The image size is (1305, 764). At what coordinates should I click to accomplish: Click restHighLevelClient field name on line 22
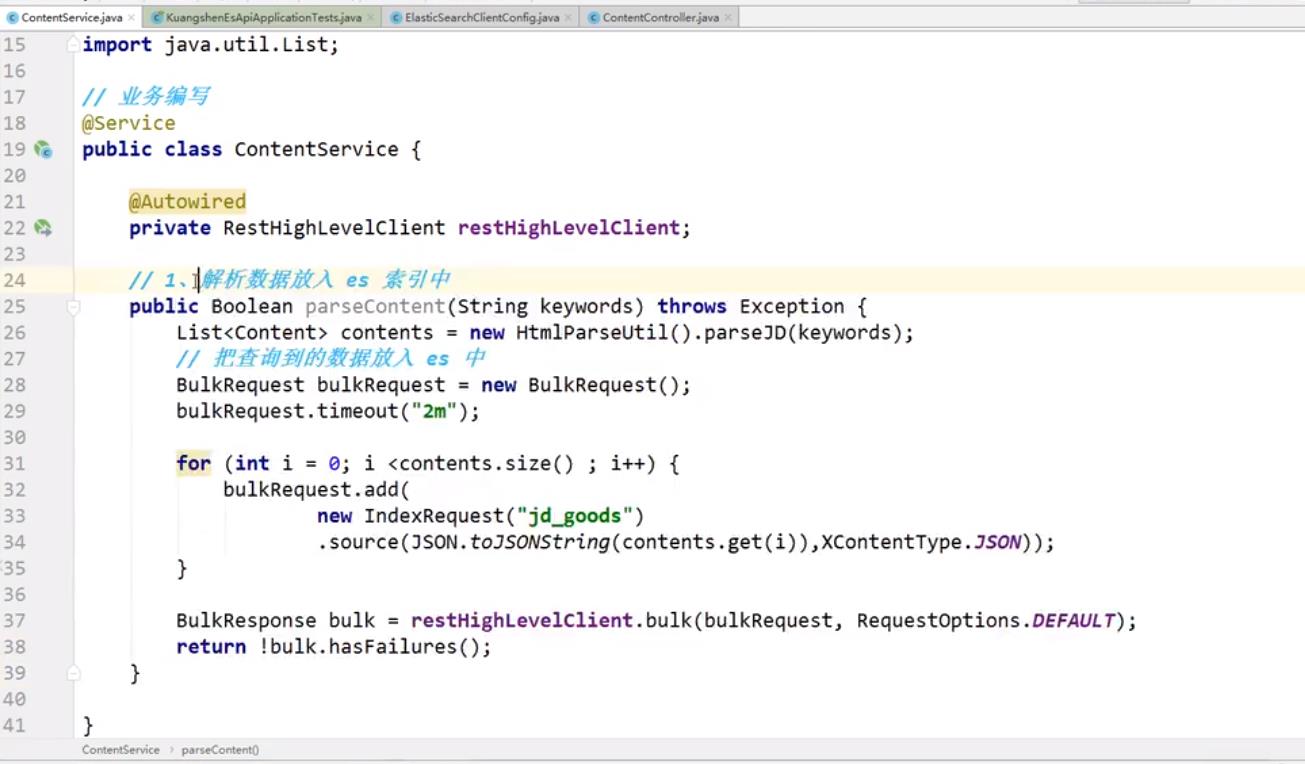click(x=568, y=228)
